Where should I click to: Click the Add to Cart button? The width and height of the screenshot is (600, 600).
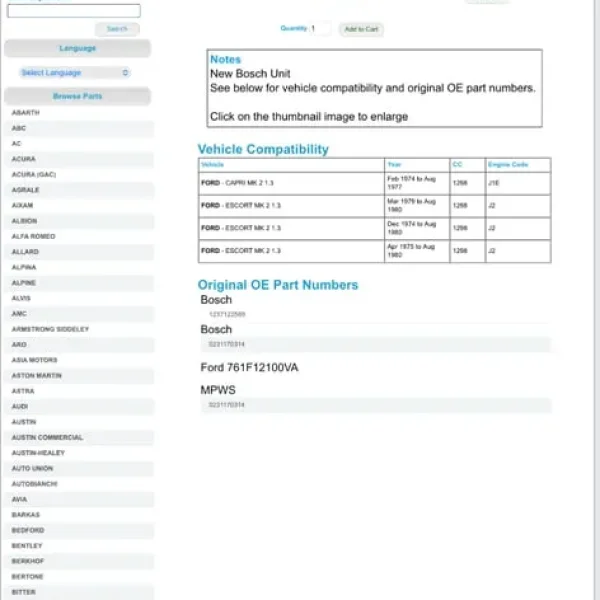(361, 29)
